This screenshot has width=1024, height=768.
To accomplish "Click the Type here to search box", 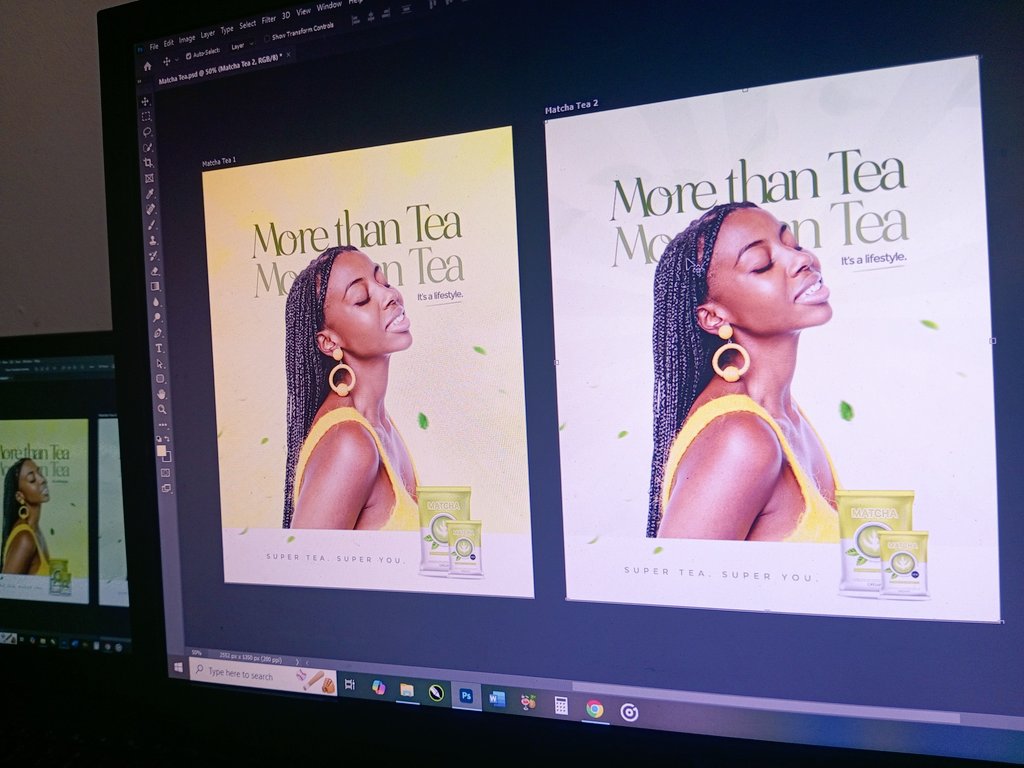I will [263, 675].
